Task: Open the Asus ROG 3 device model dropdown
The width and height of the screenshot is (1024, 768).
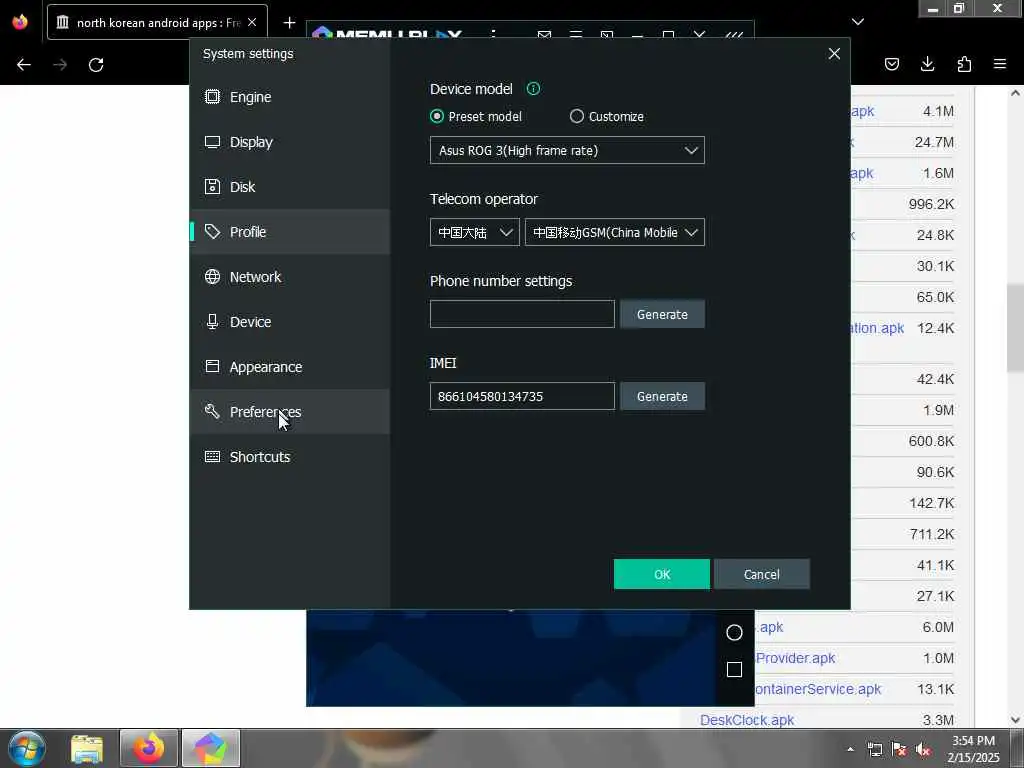Action: tap(567, 150)
